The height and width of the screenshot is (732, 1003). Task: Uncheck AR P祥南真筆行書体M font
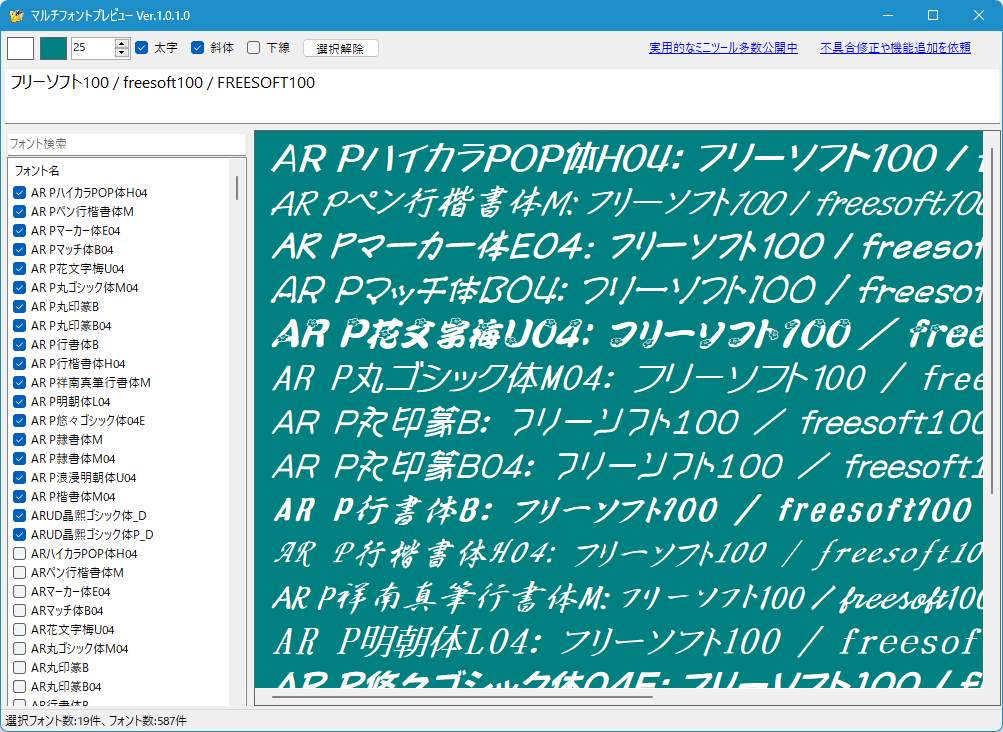coord(20,383)
